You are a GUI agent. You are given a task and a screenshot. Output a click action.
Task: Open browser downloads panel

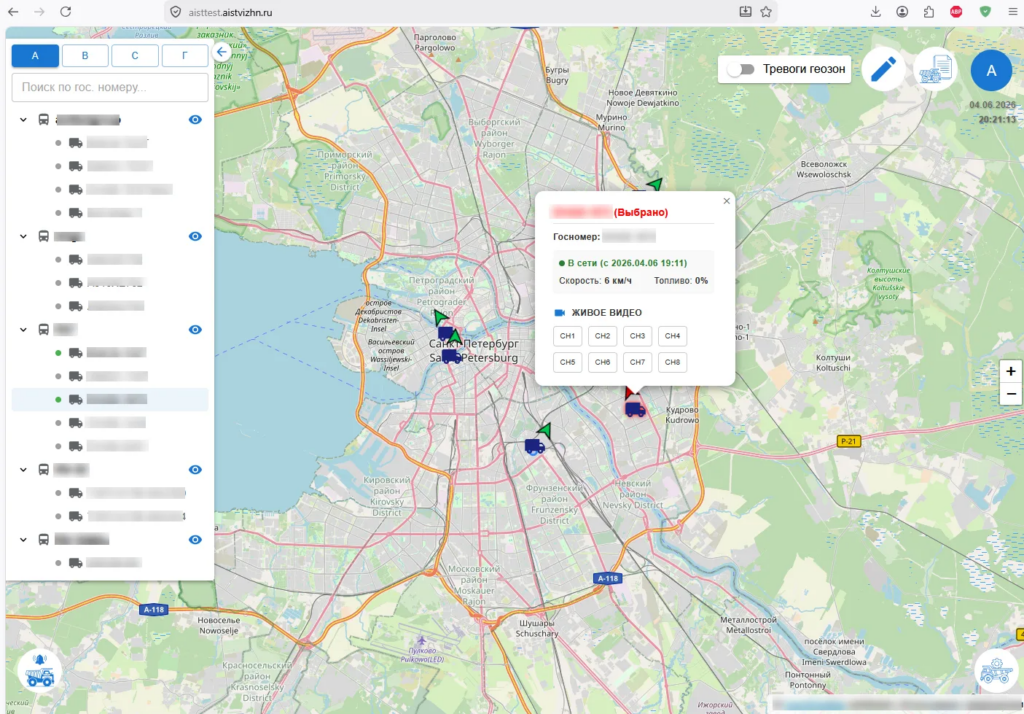point(876,12)
